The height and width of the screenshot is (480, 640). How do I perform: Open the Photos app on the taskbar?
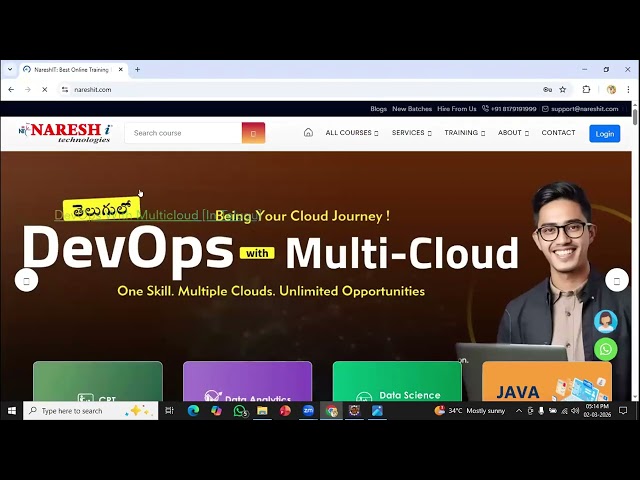pos(378,411)
